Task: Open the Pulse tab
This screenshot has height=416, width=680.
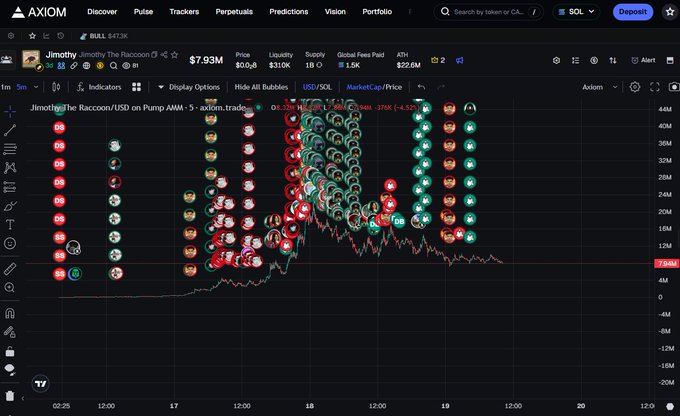Action: coord(143,12)
